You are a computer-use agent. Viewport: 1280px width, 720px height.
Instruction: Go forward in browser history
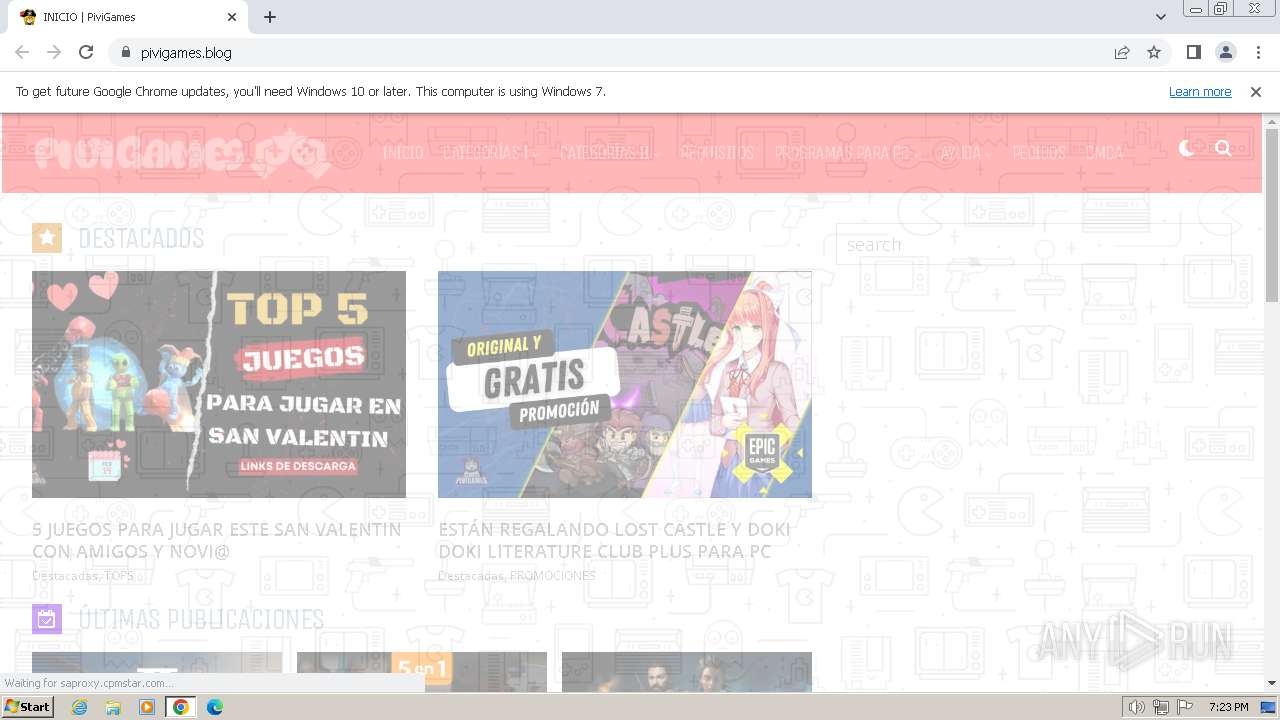pos(54,52)
